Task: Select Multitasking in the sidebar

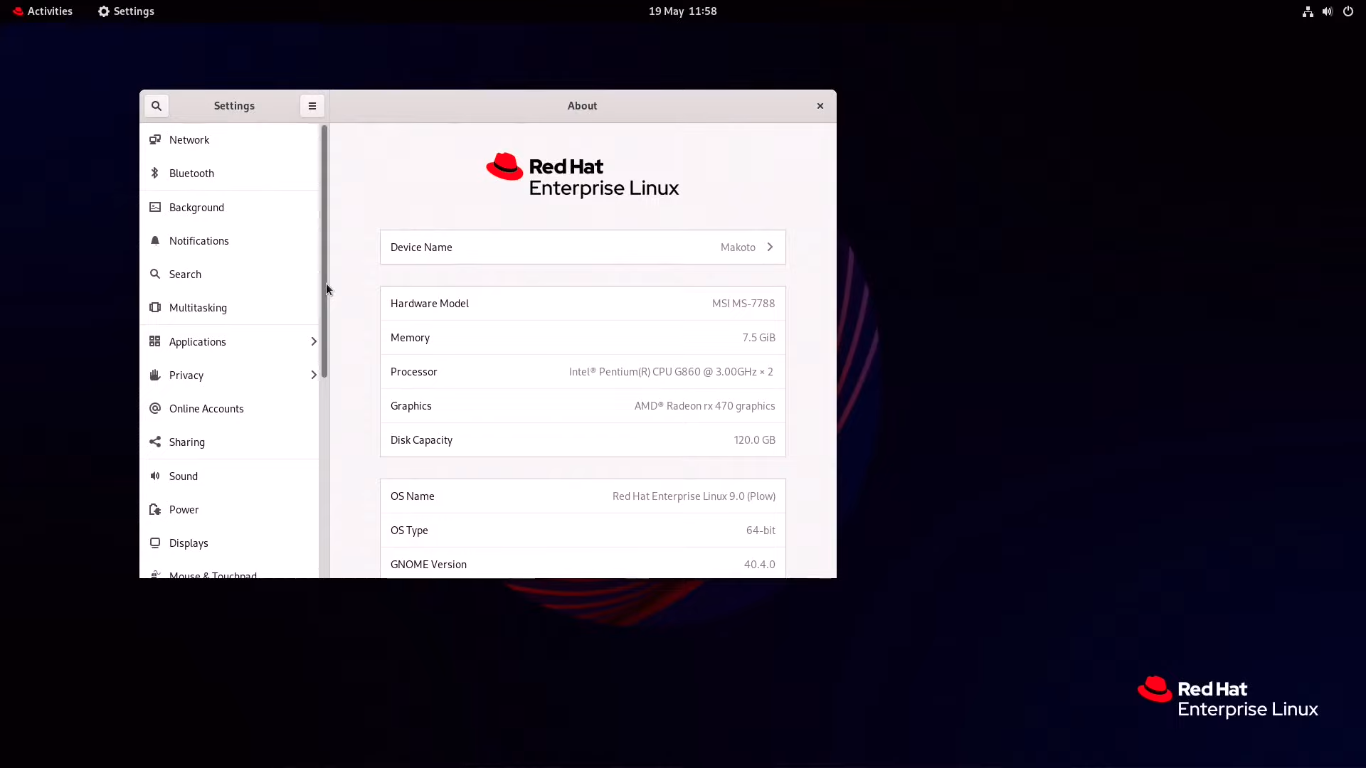Action: click(230, 308)
